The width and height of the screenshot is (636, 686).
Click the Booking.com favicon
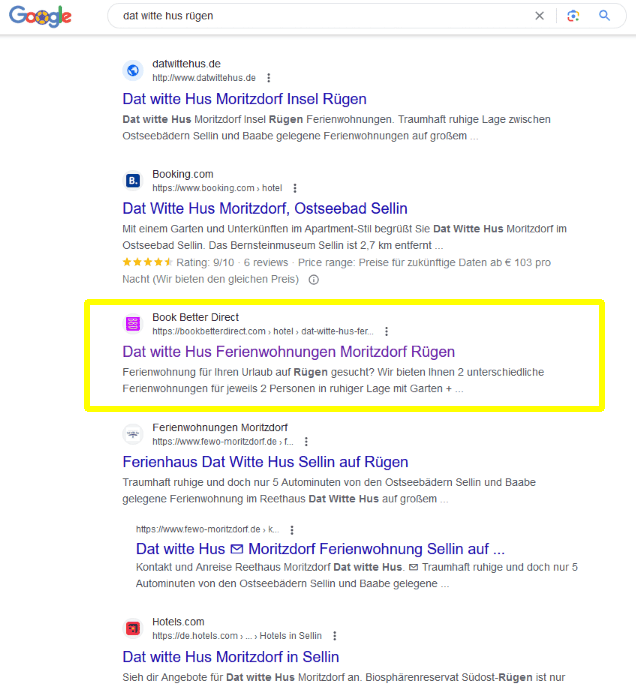tap(133, 181)
